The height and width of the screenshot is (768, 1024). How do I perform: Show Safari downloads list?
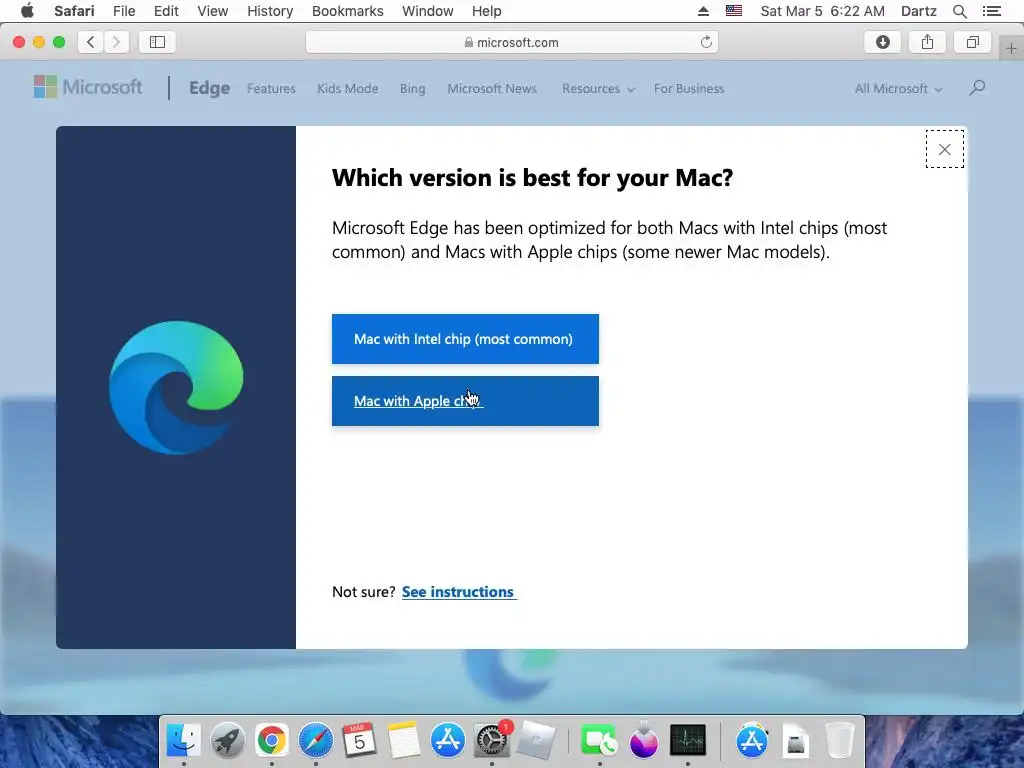882,42
